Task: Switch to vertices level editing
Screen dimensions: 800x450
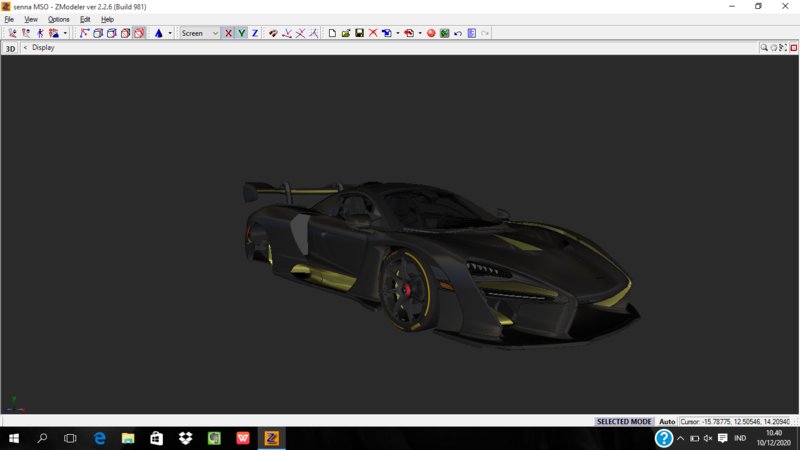Action: [x=84, y=33]
